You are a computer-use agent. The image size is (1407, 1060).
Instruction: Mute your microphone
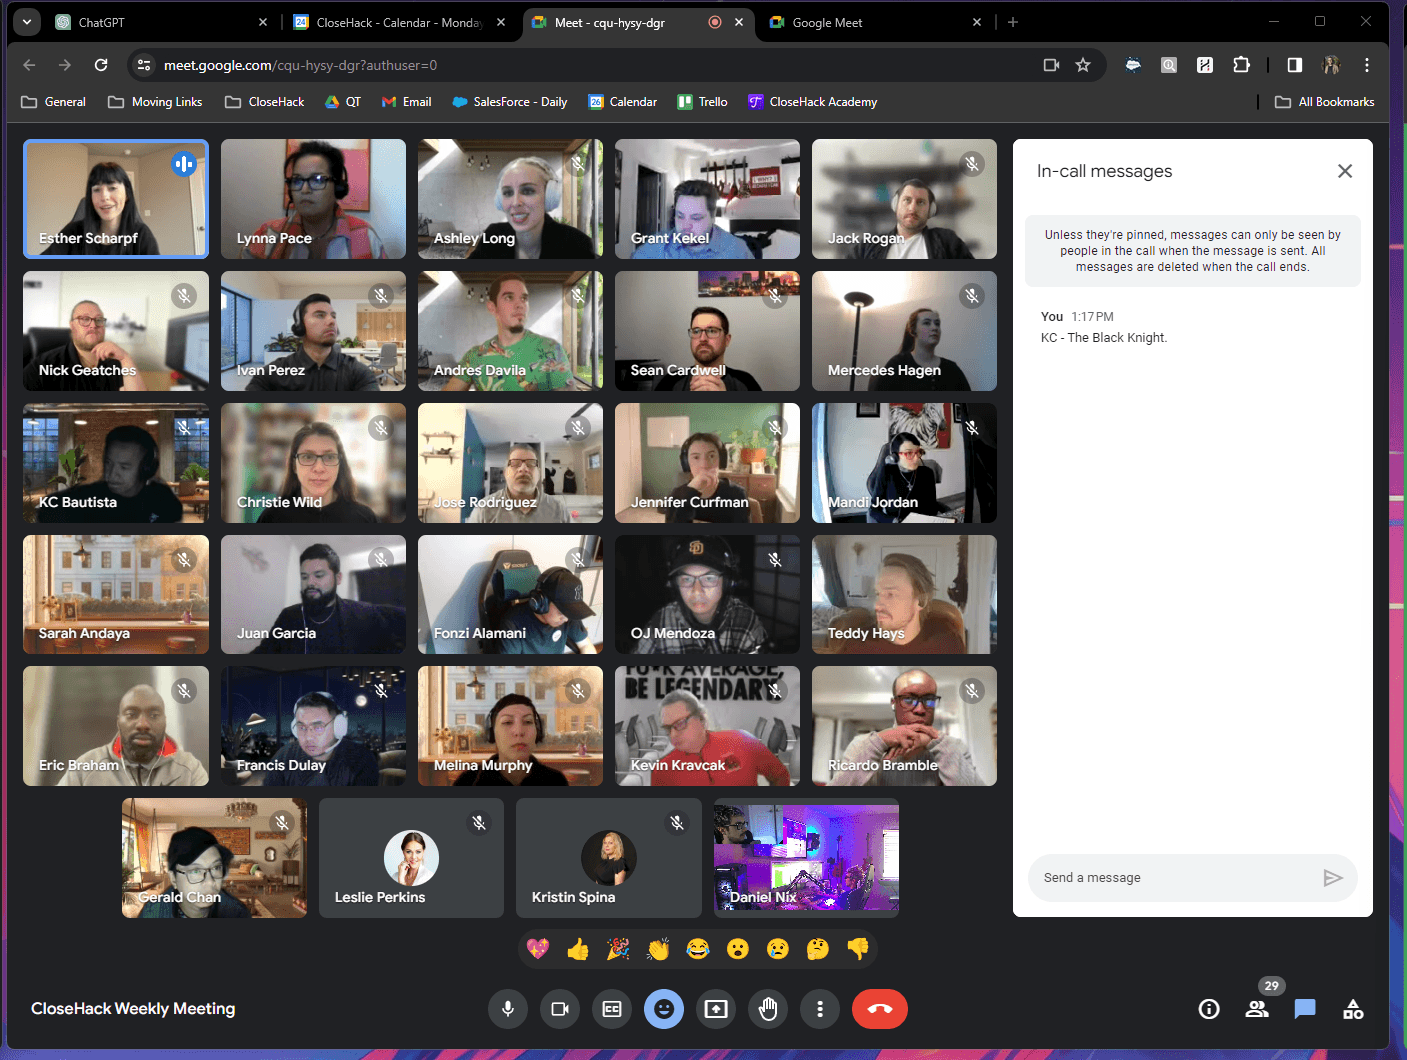[508, 1009]
